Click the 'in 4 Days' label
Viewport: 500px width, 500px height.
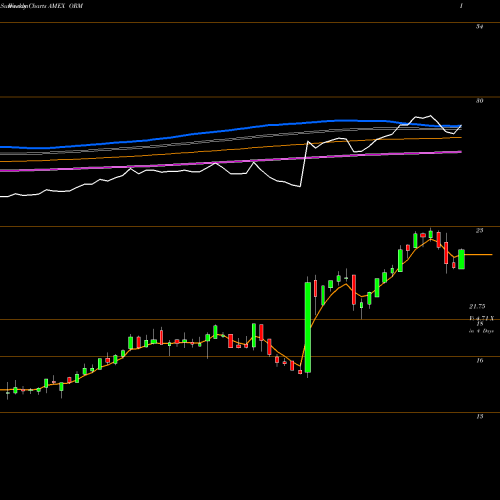tap(481, 331)
